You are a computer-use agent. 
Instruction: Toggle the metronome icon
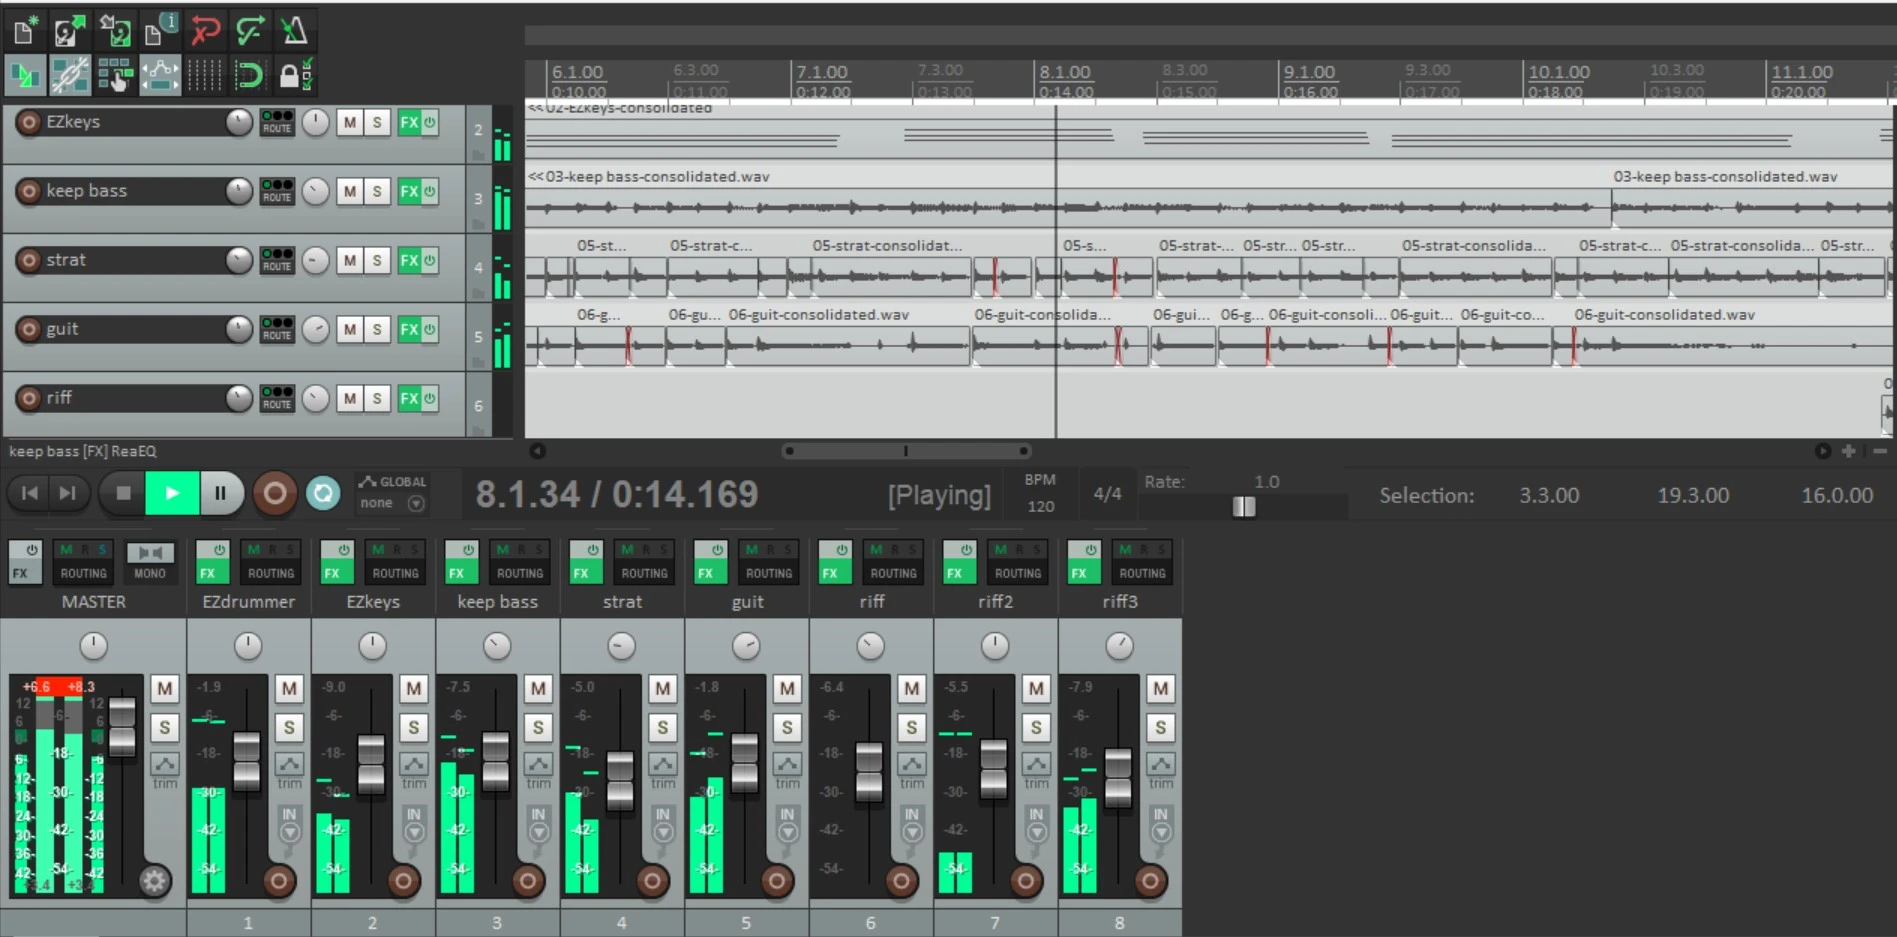[295, 31]
